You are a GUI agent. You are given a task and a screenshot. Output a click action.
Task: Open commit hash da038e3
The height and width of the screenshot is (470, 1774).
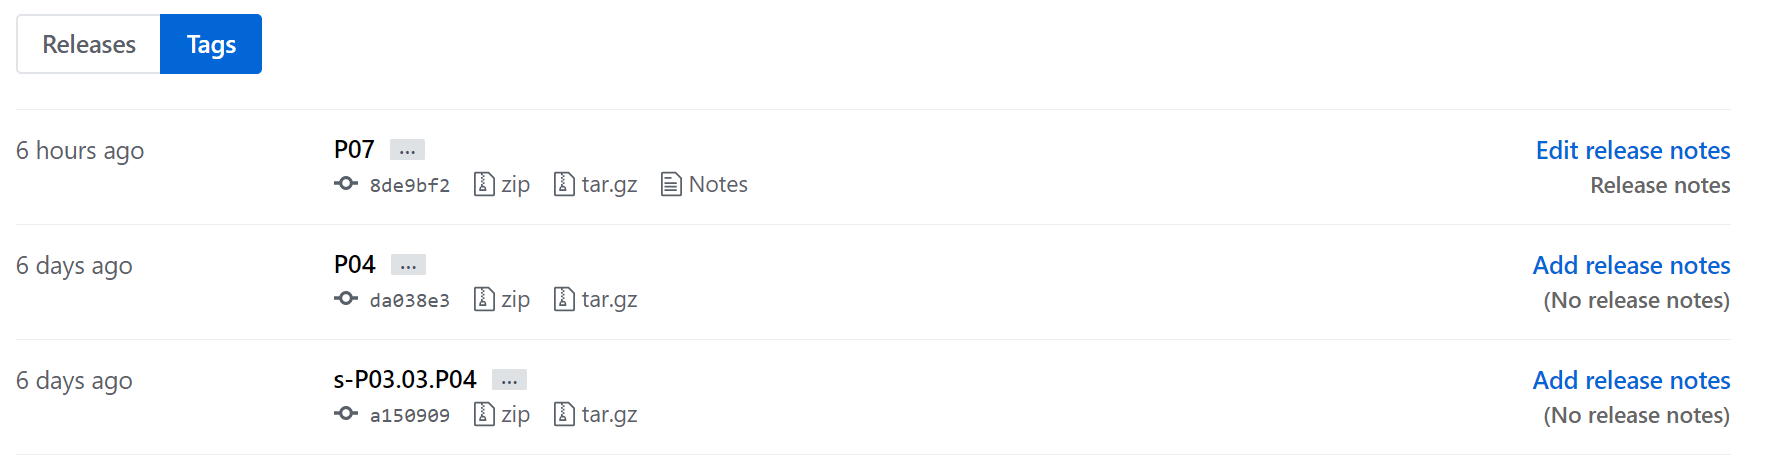point(410,300)
